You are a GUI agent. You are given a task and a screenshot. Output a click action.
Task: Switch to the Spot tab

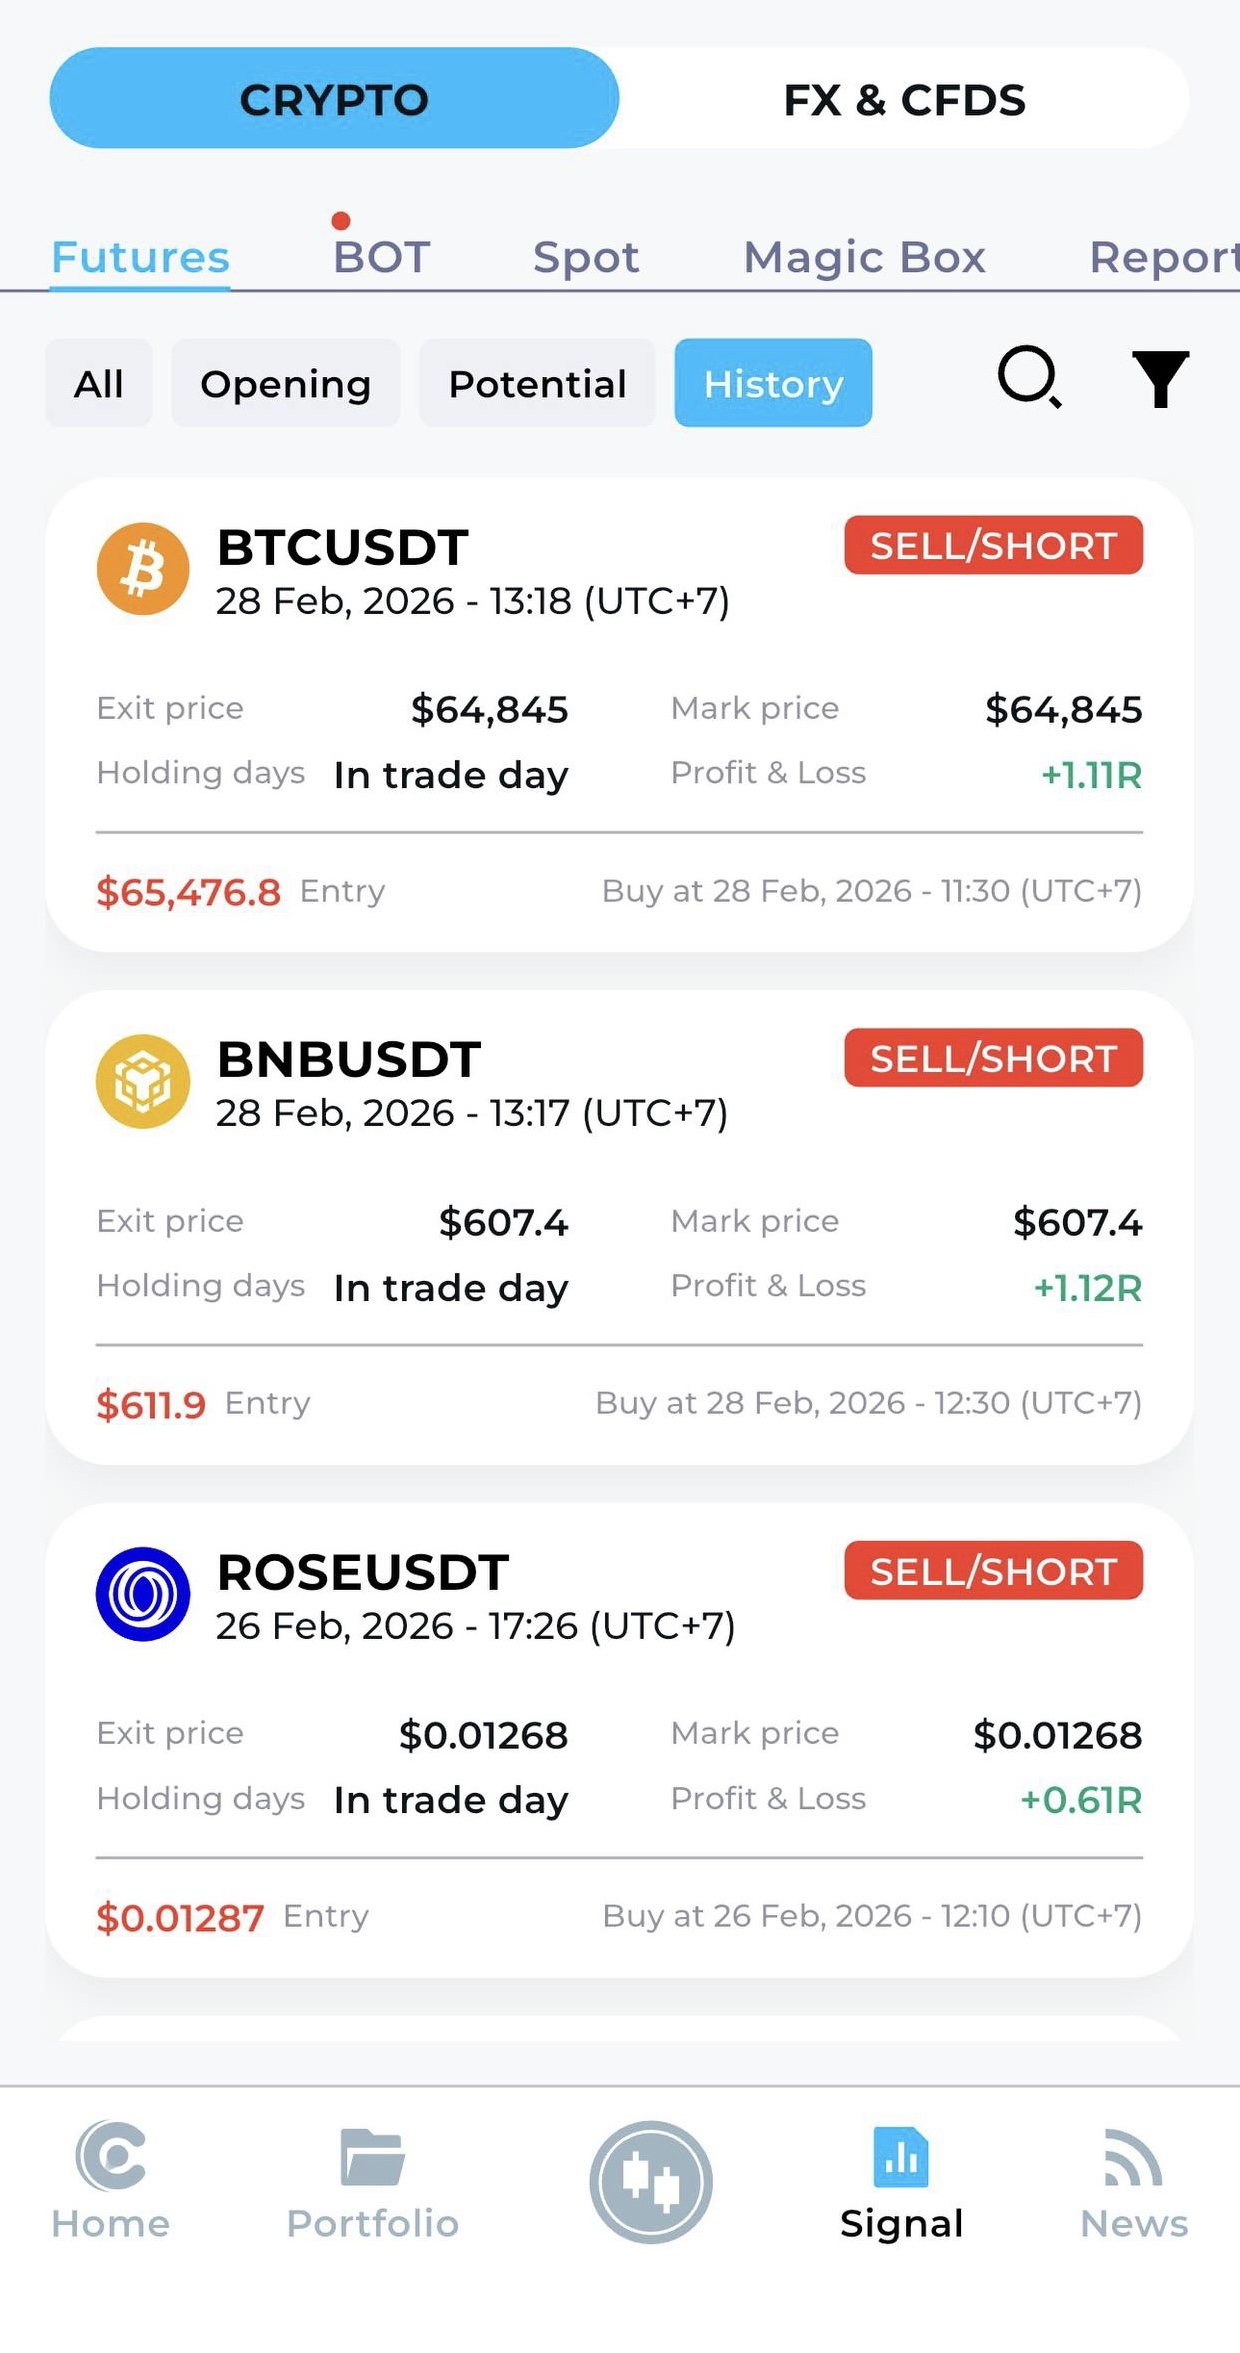point(586,257)
